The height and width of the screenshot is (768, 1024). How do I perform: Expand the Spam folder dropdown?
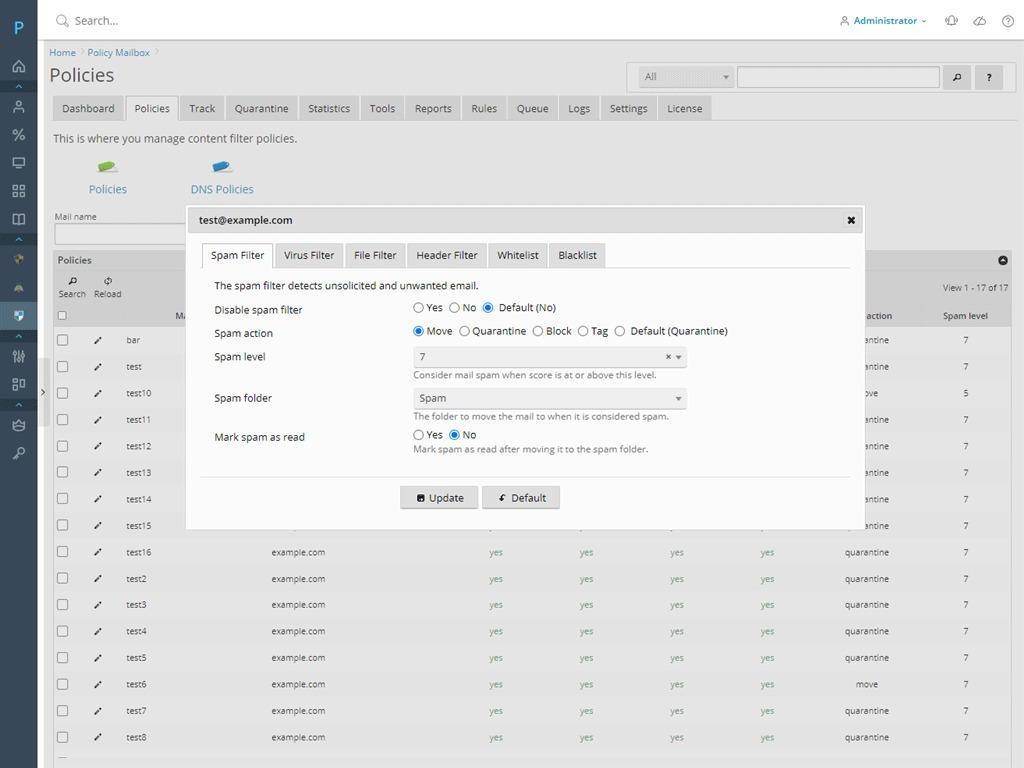tap(678, 398)
